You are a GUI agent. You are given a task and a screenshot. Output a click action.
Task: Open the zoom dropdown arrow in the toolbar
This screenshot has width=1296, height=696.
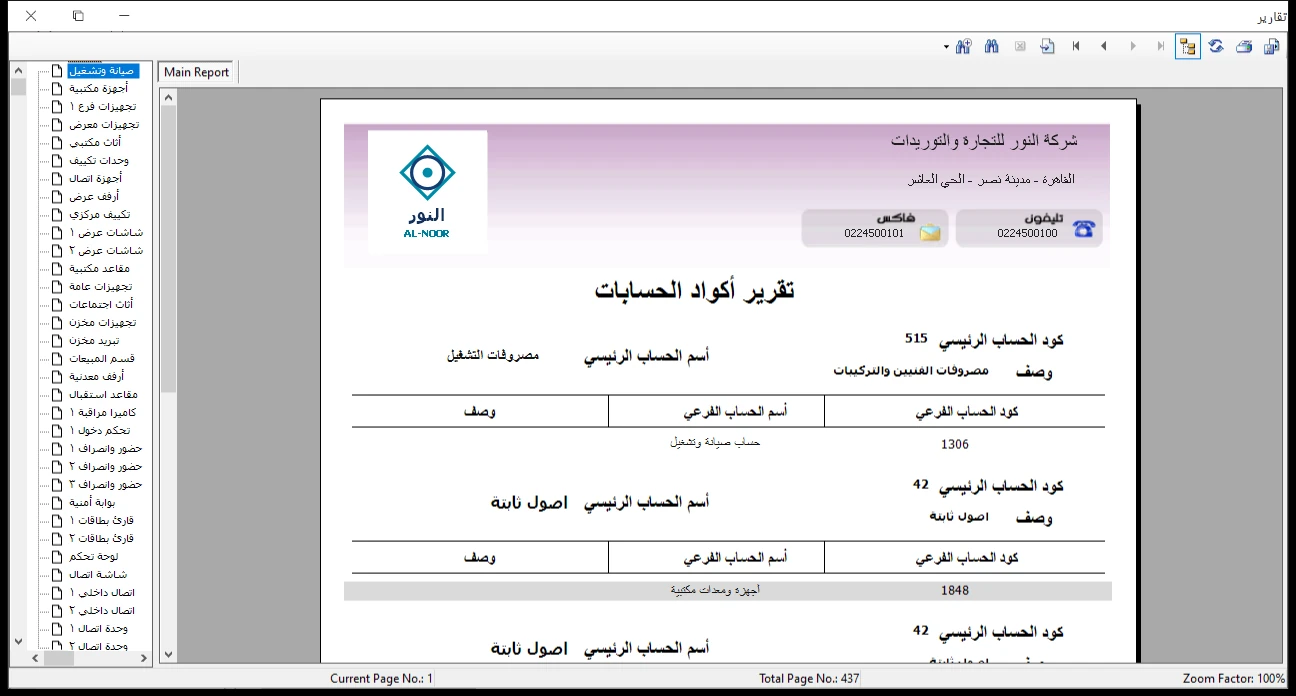(946, 47)
